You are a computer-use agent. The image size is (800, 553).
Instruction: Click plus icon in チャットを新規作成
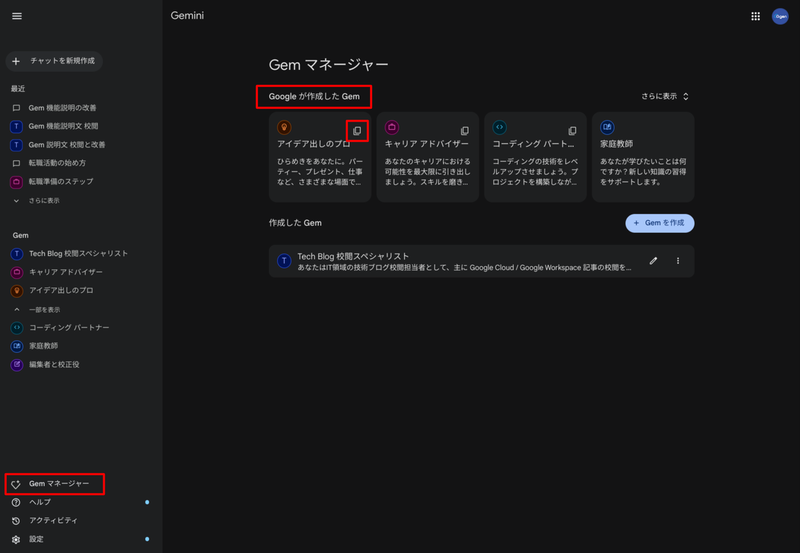(16, 61)
